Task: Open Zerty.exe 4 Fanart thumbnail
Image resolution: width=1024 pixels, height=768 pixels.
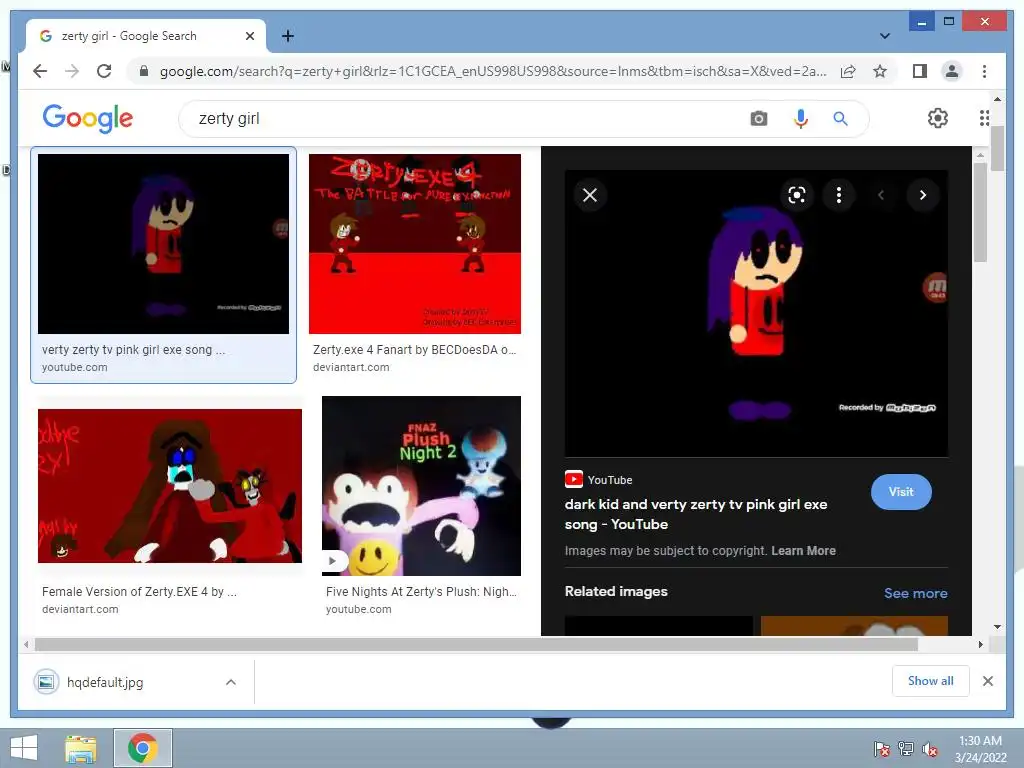Action: 415,244
